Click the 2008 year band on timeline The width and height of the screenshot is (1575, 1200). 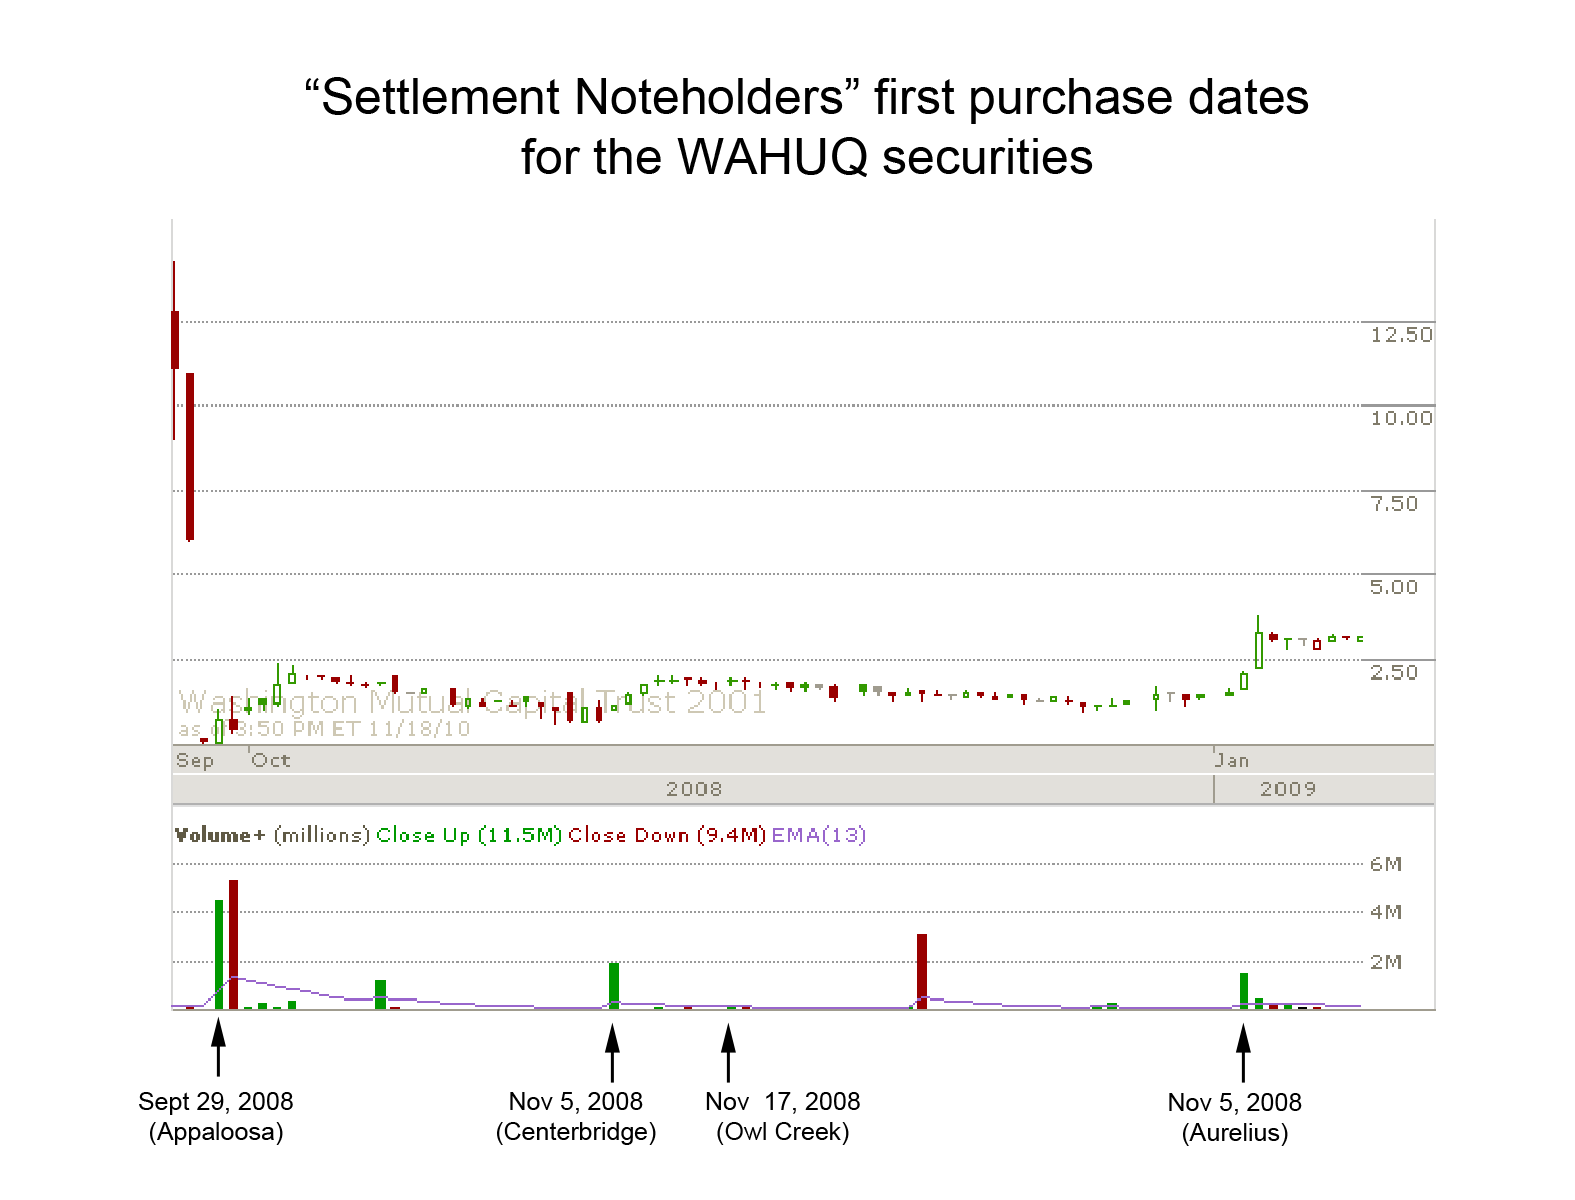coord(693,789)
